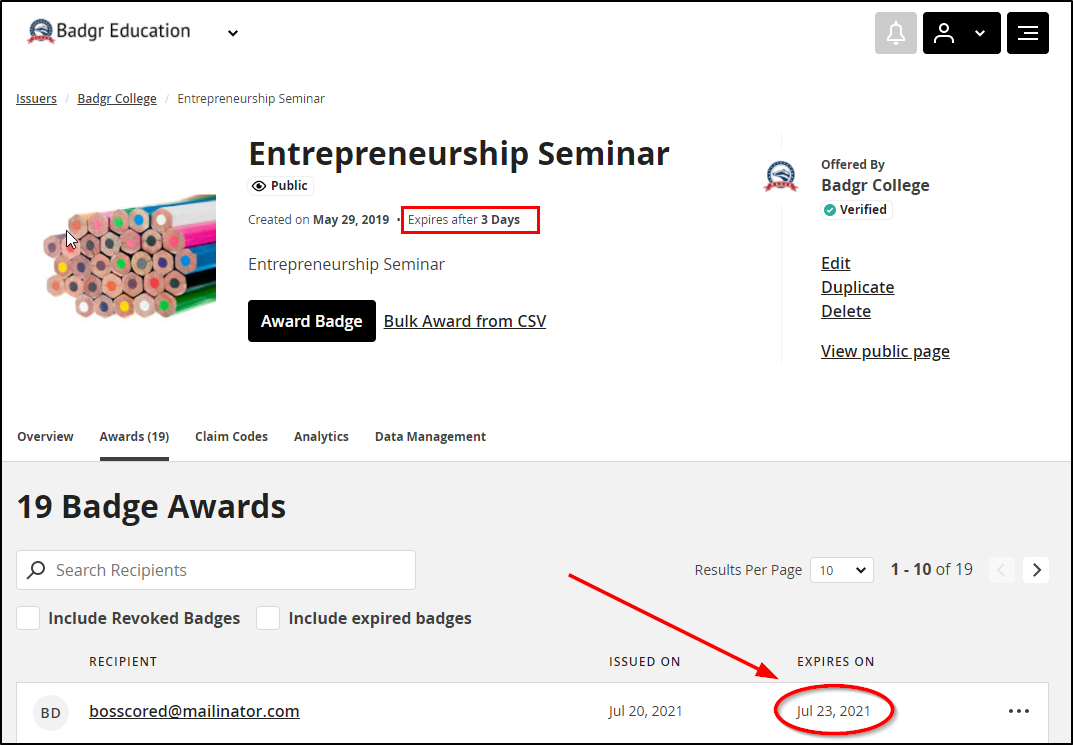The image size is (1073, 745).
Task: Open Results Per Page dropdown
Action: pyautogui.click(x=842, y=570)
